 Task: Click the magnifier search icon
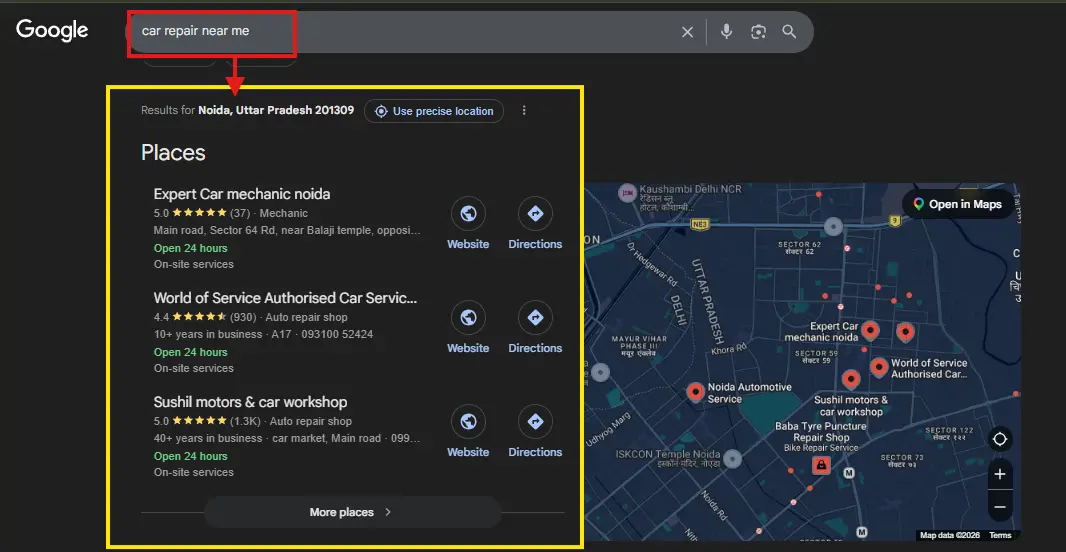coord(789,31)
